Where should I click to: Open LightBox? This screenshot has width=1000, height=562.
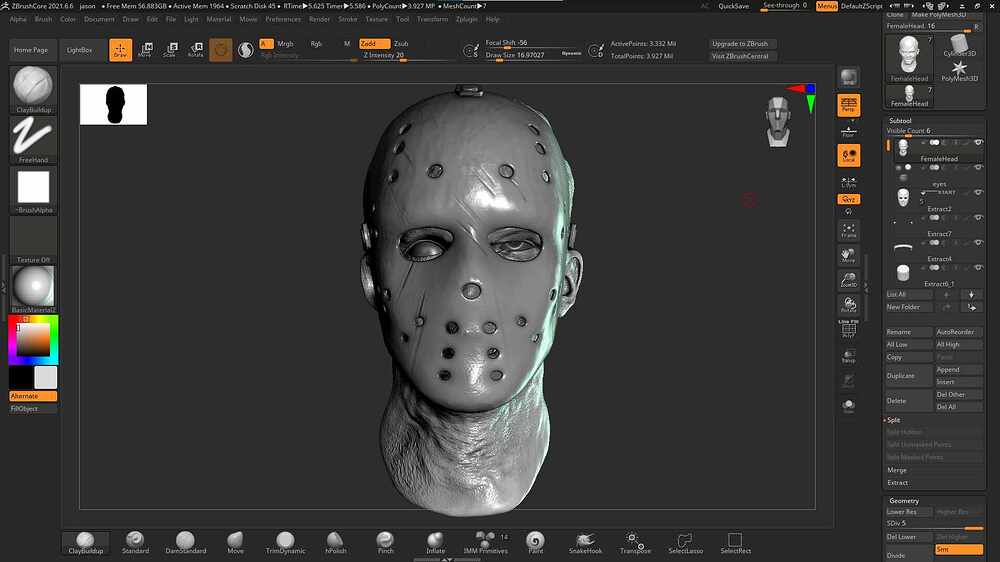click(x=80, y=50)
